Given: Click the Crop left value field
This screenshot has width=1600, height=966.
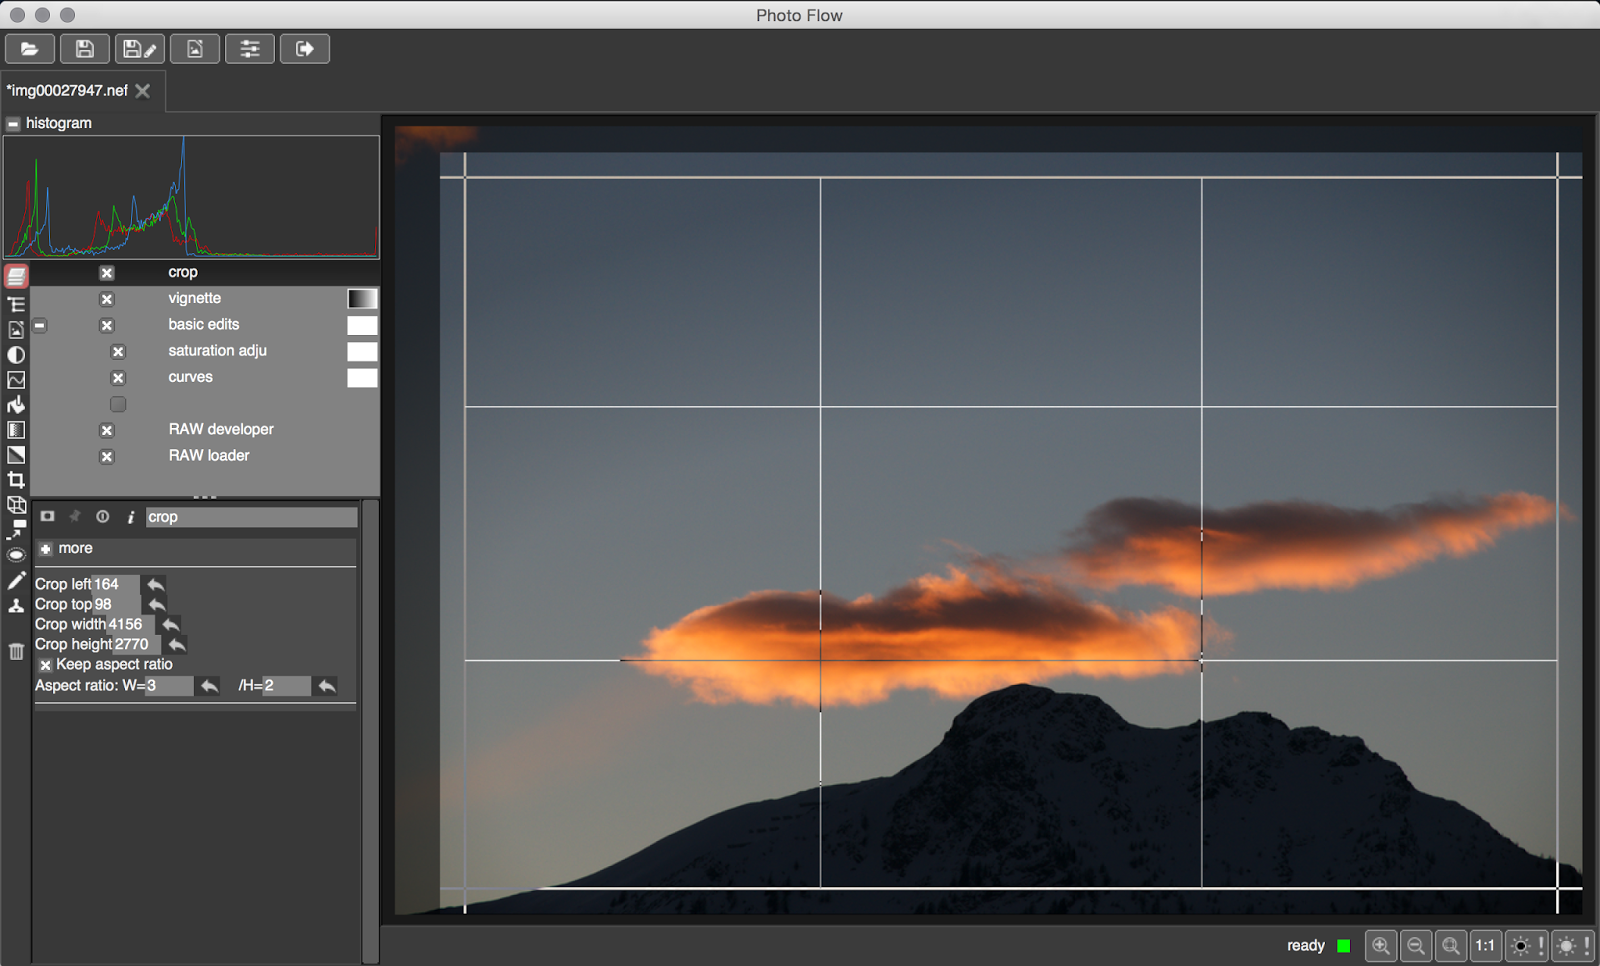Looking at the screenshot, I should pos(116,584).
